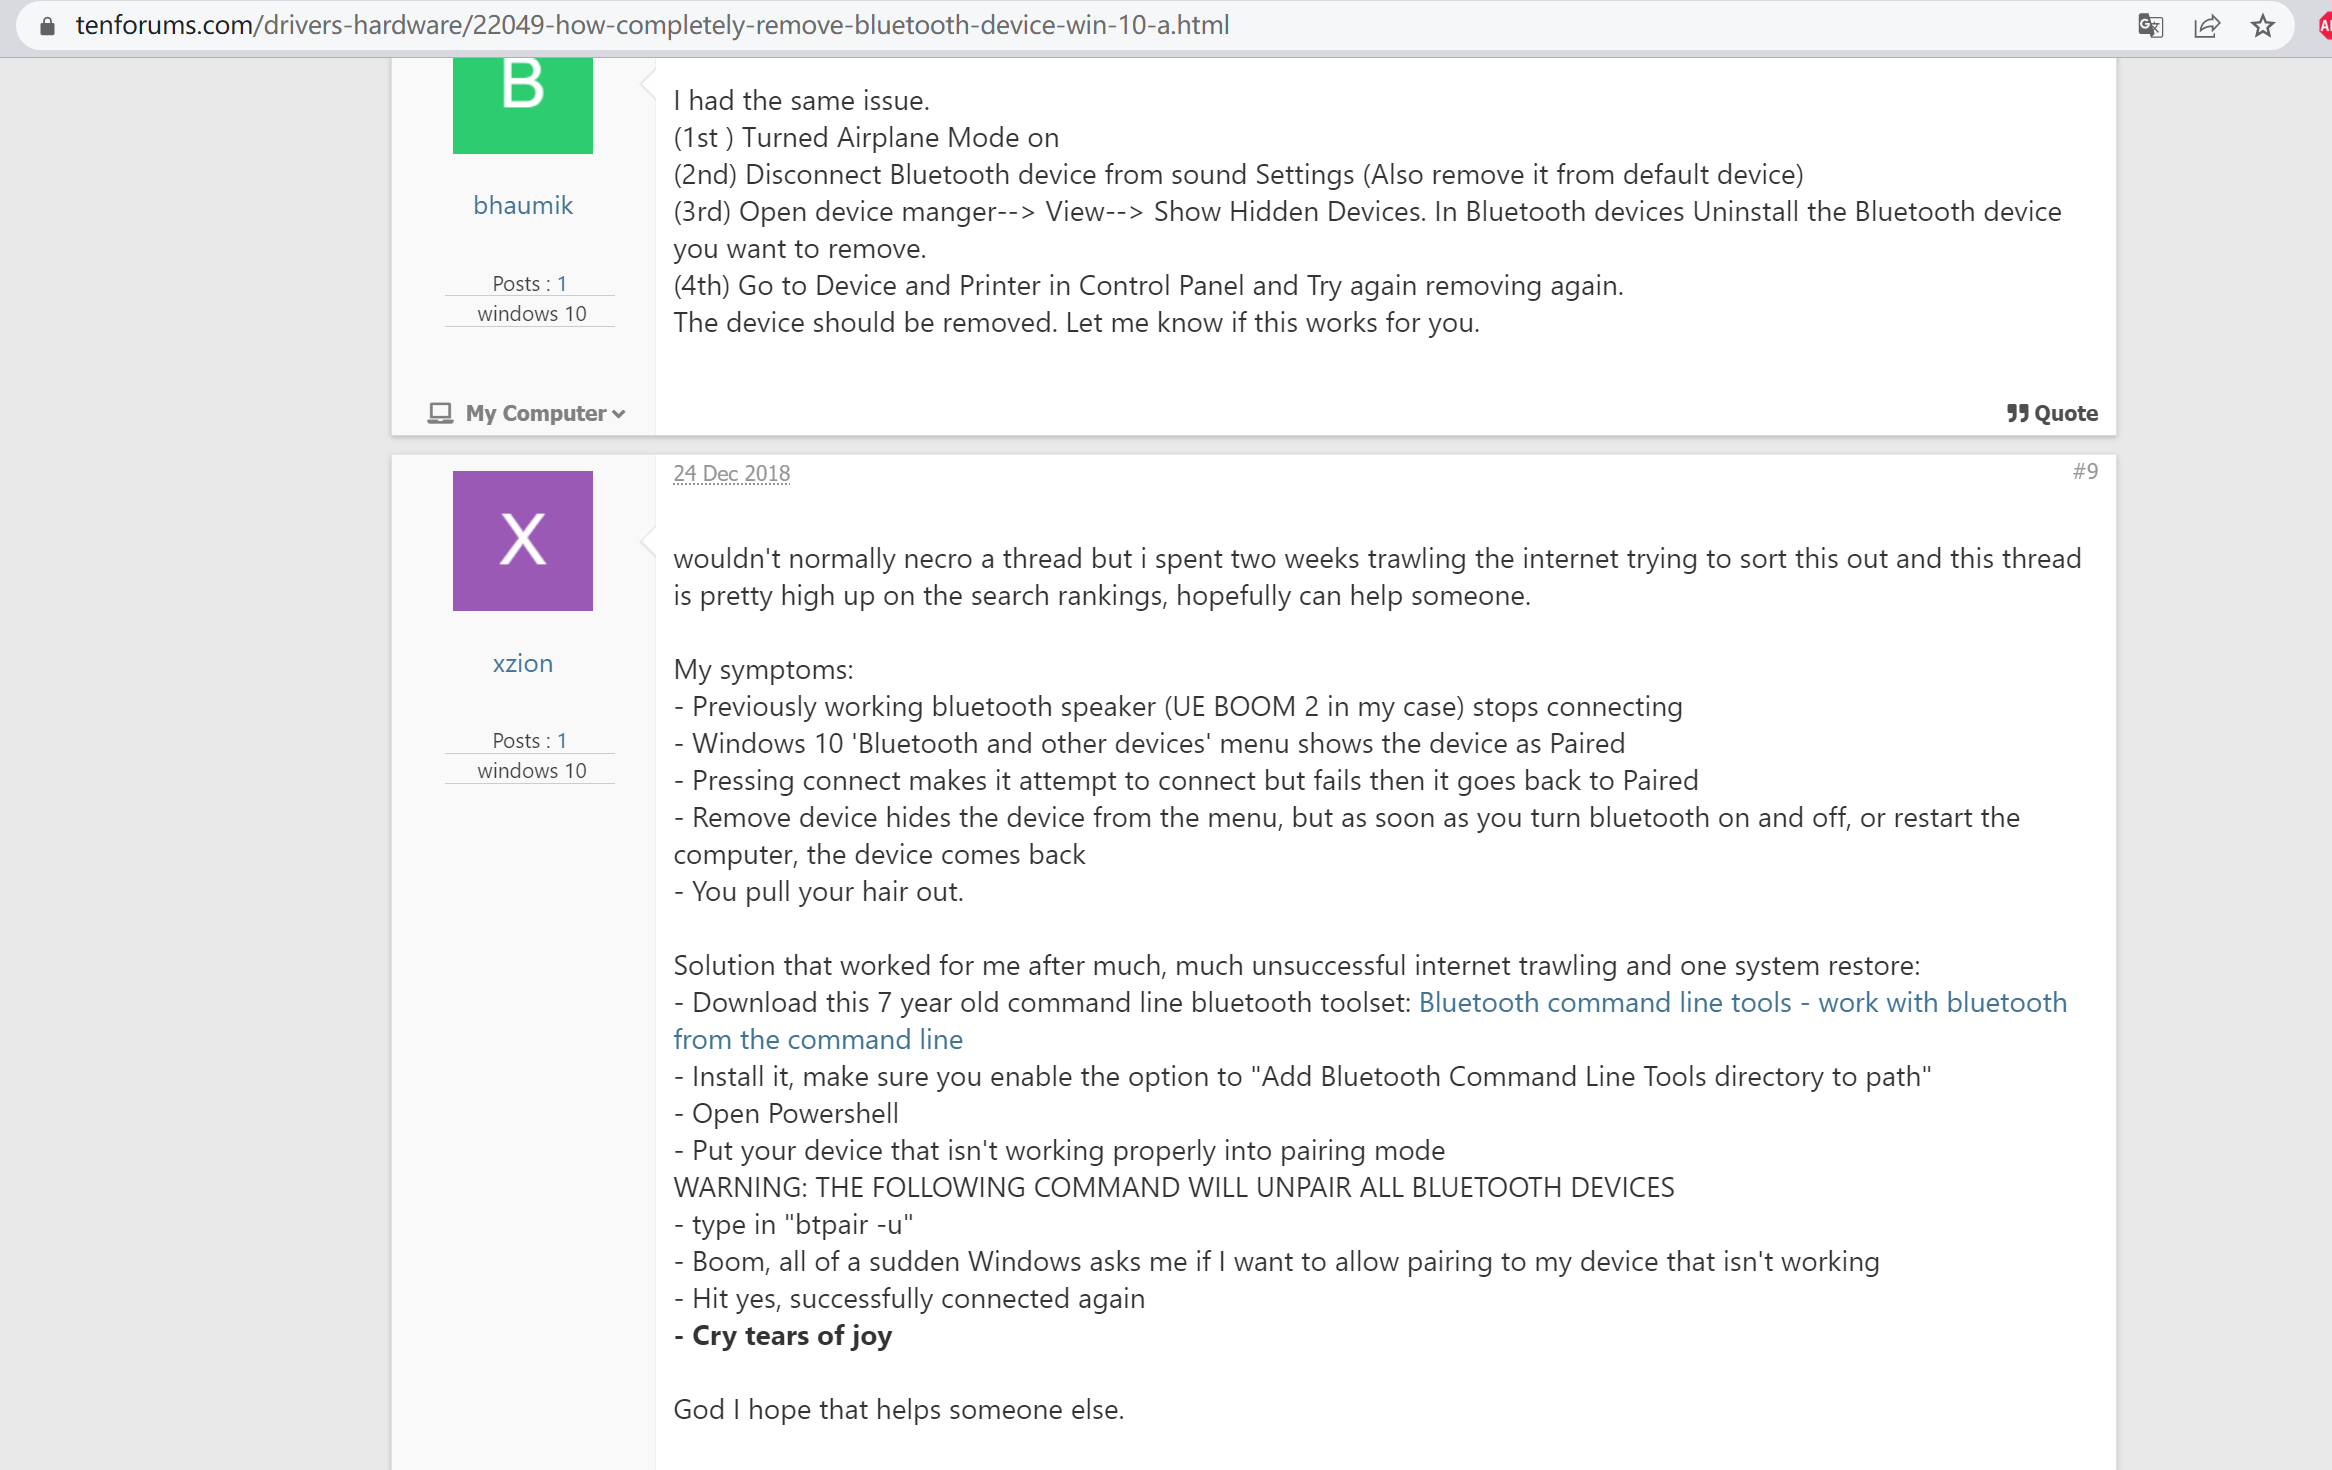Click the share page icon

coord(2207,26)
